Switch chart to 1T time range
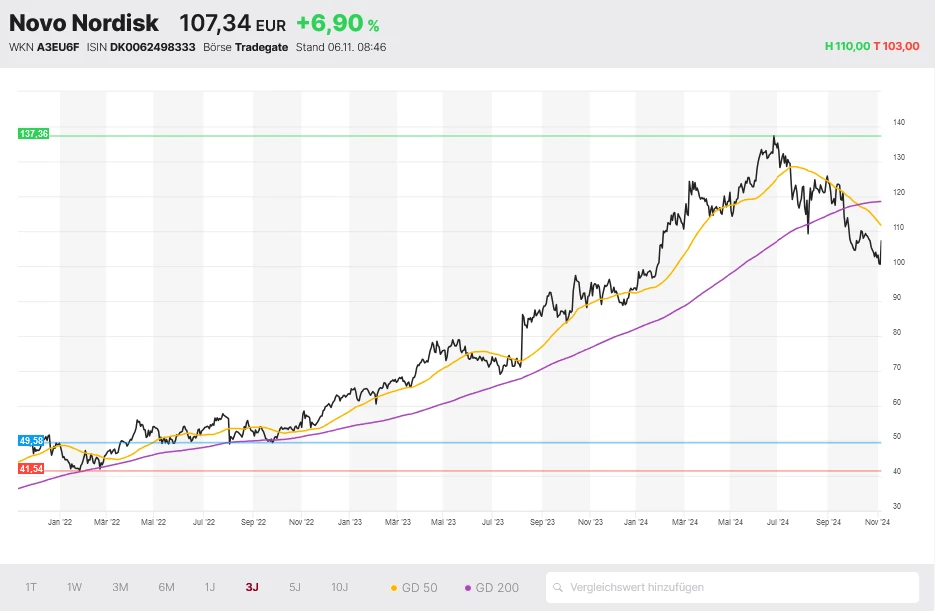939x611 pixels. 32,588
